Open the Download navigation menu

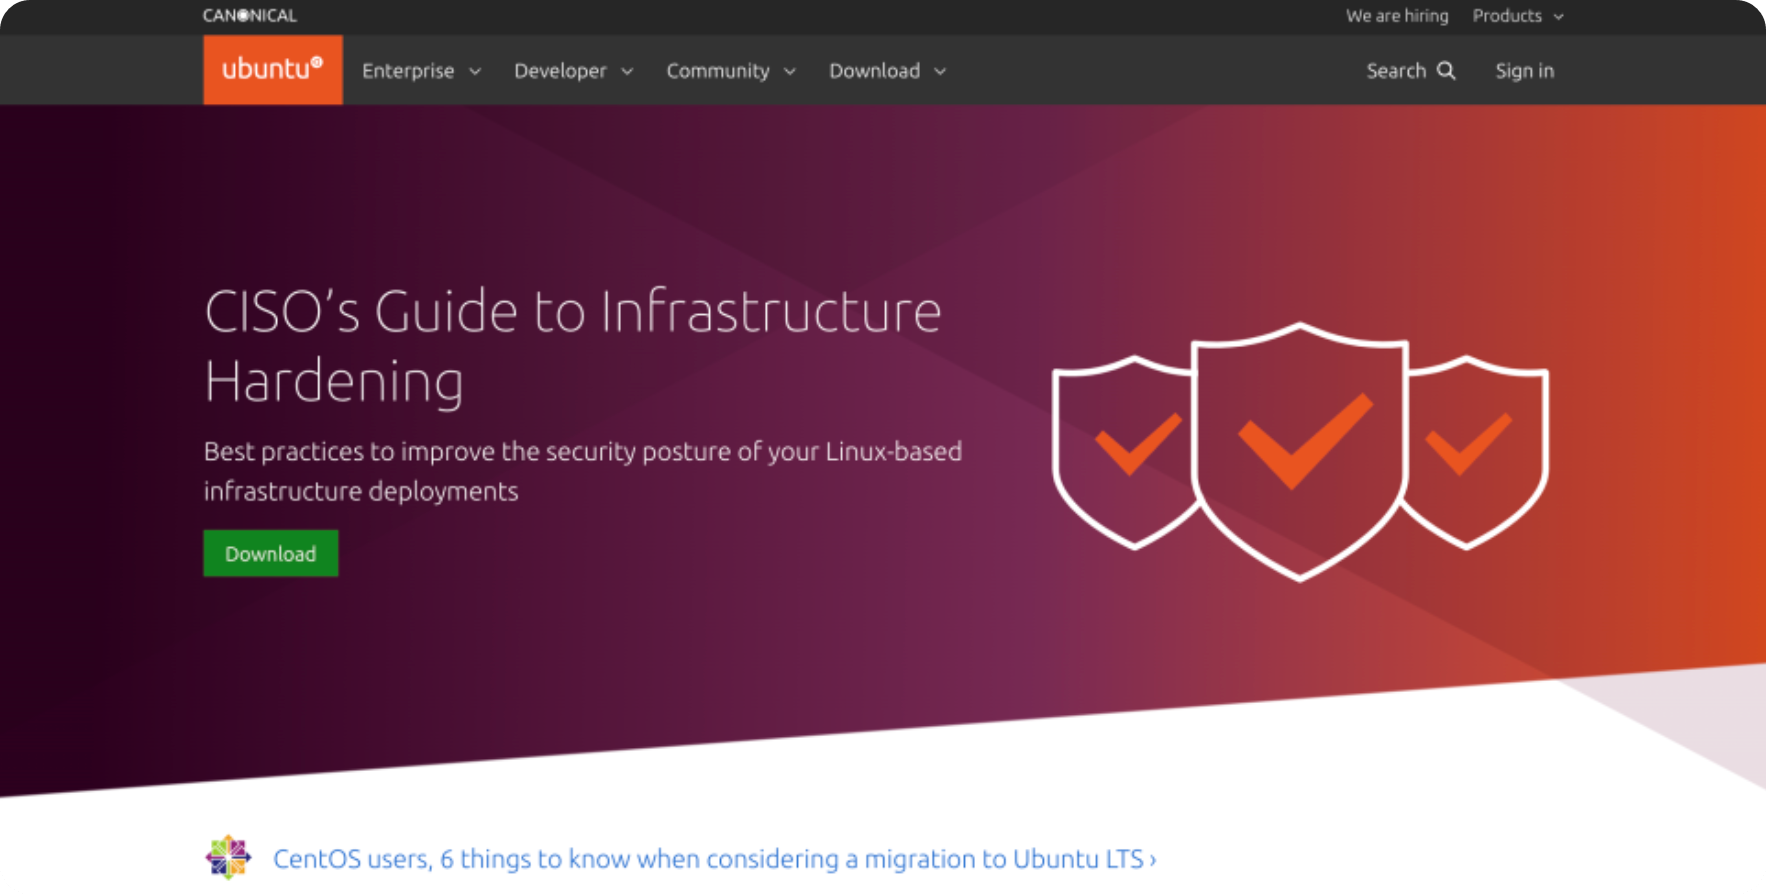click(x=887, y=71)
